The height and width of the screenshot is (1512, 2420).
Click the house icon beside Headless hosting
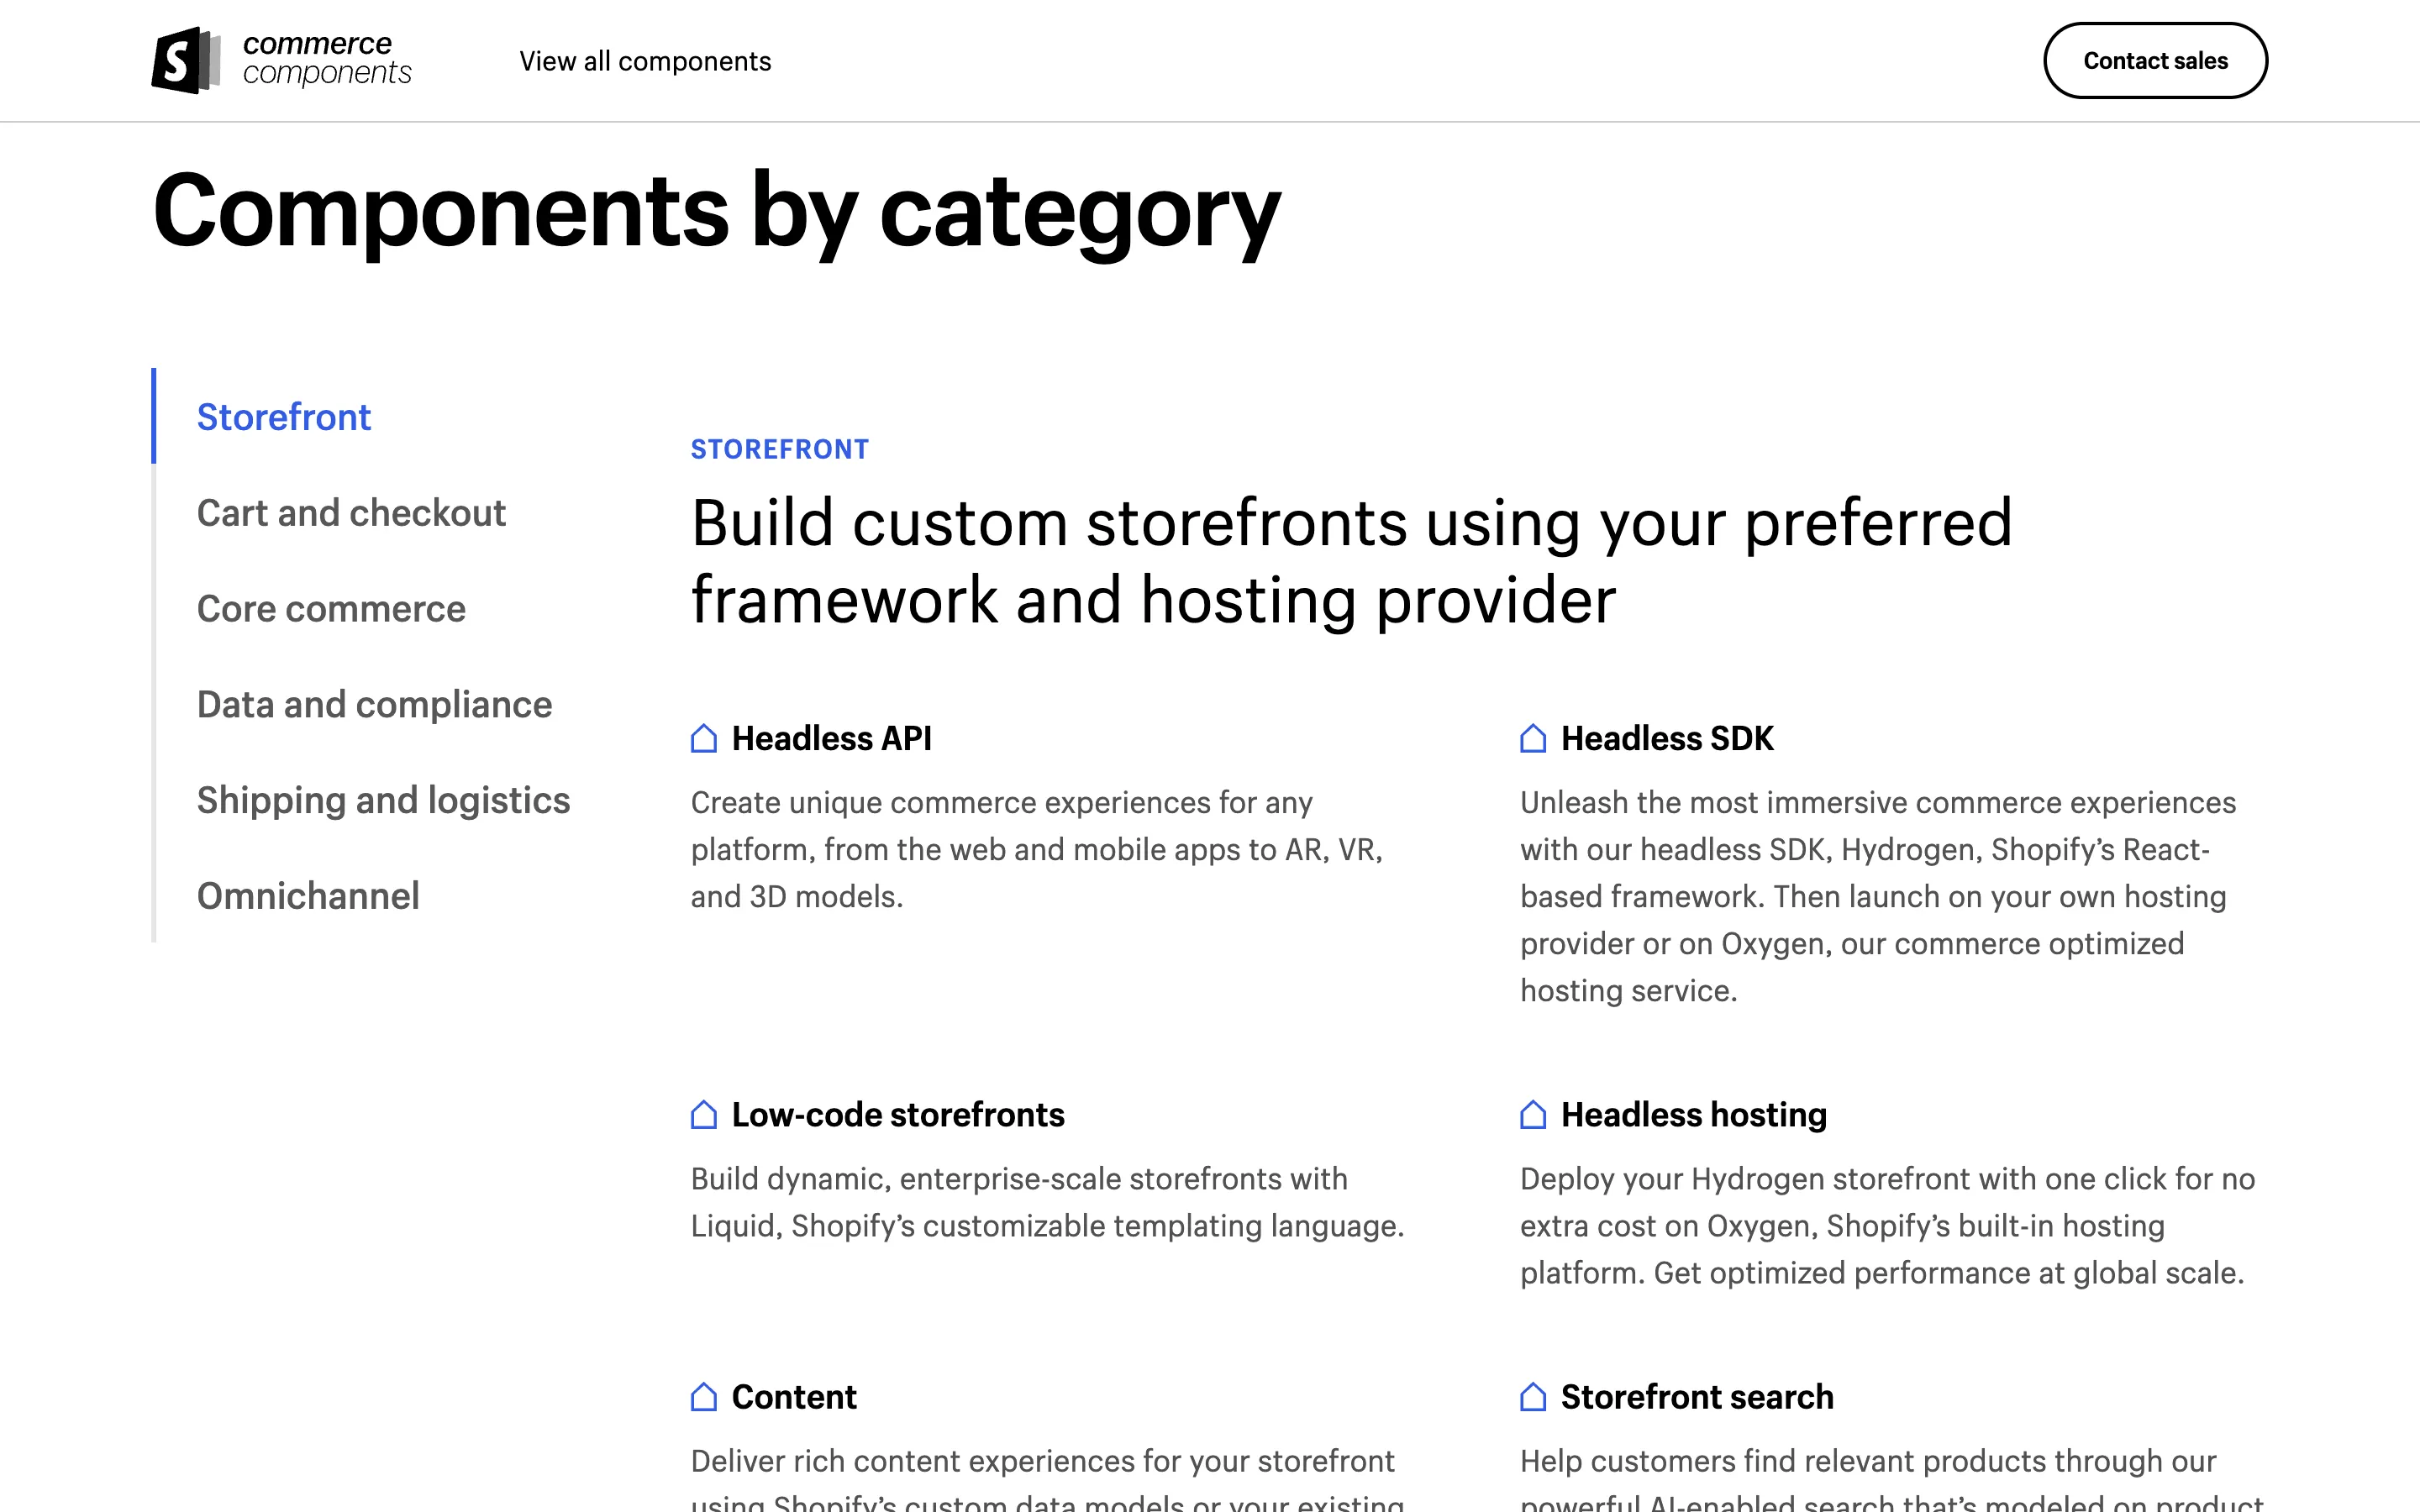1533,1114
